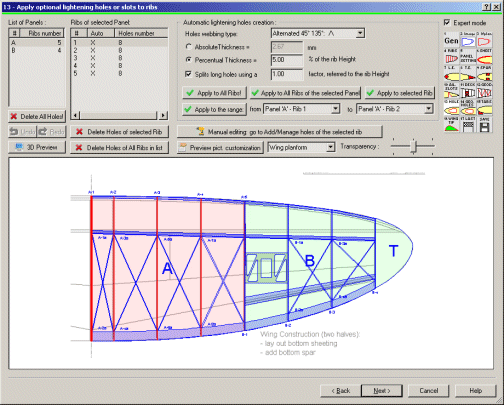Select the Ribs step icon

click(451, 57)
